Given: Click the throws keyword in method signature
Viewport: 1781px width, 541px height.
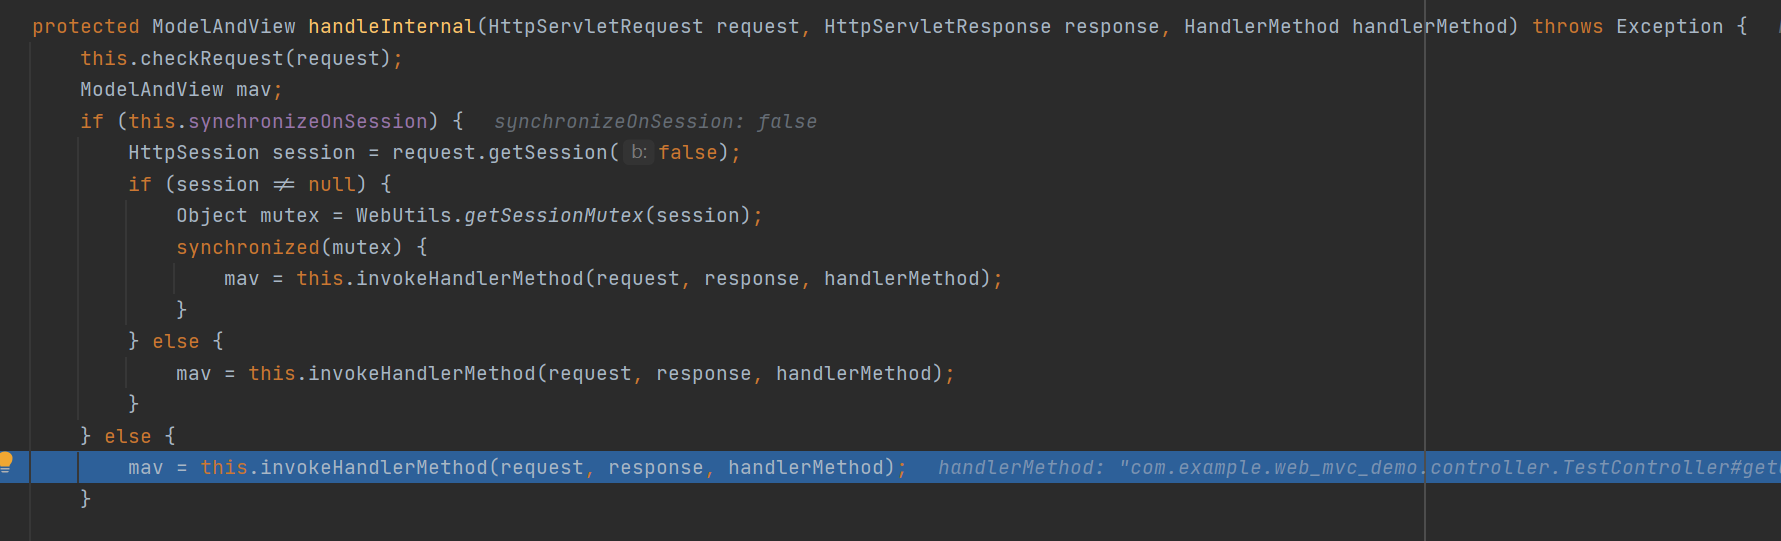Looking at the screenshot, I should [x=1567, y=27].
